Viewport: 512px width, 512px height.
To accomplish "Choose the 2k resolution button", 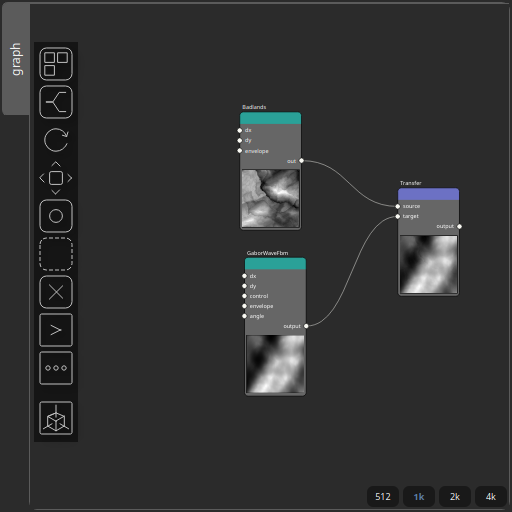I will 455,497.
